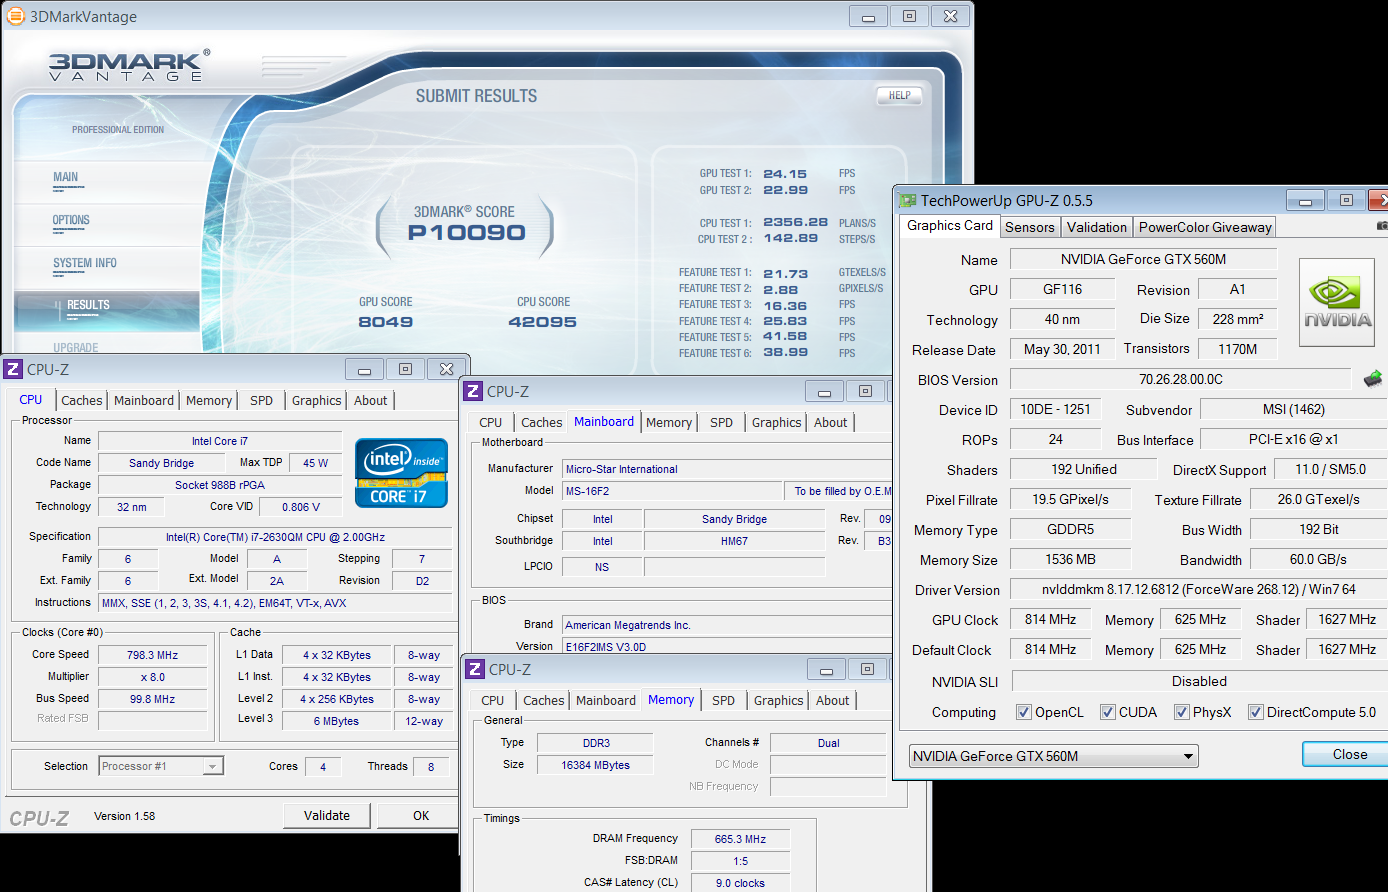Screen dimensions: 1388x892
Task: Click the CPU-Z Z icon in Memory window
Action: coord(476,669)
